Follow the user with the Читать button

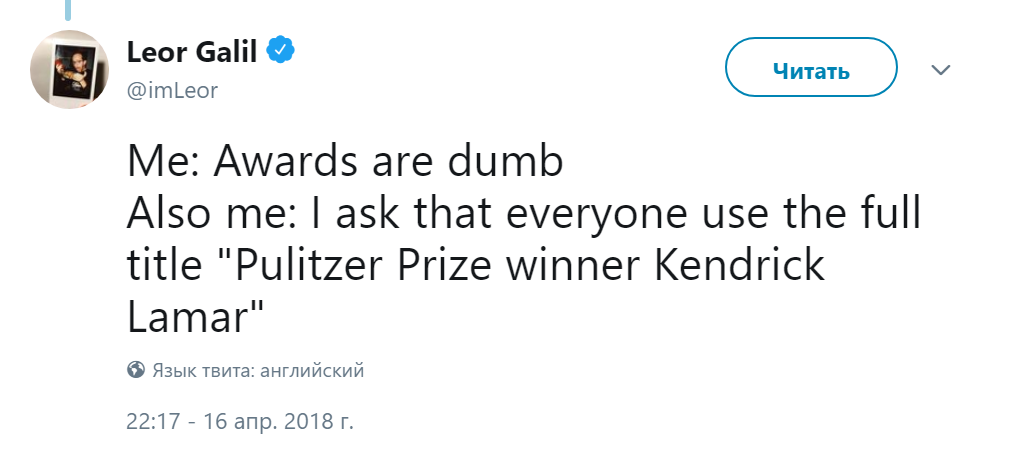tap(811, 68)
